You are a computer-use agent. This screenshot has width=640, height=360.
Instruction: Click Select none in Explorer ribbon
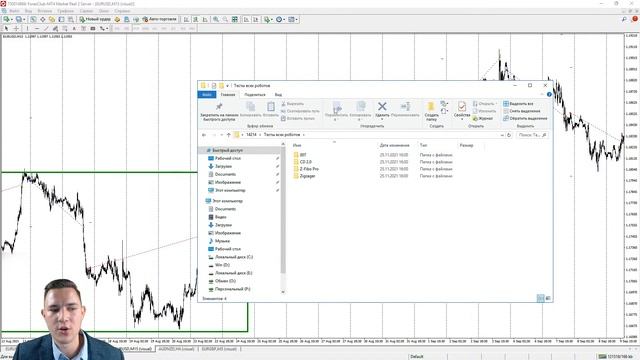pyautogui.click(x=522, y=111)
